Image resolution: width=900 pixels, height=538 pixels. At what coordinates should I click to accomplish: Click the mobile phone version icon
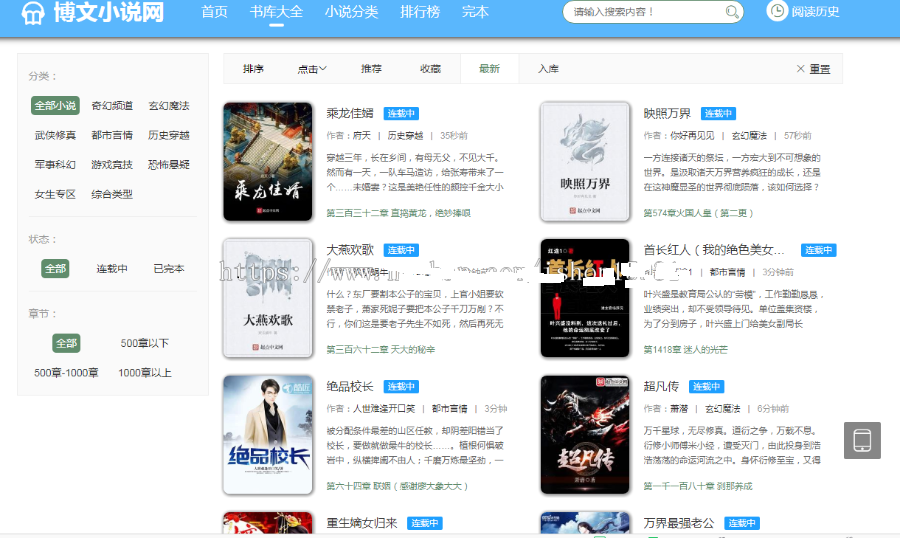tap(862, 440)
